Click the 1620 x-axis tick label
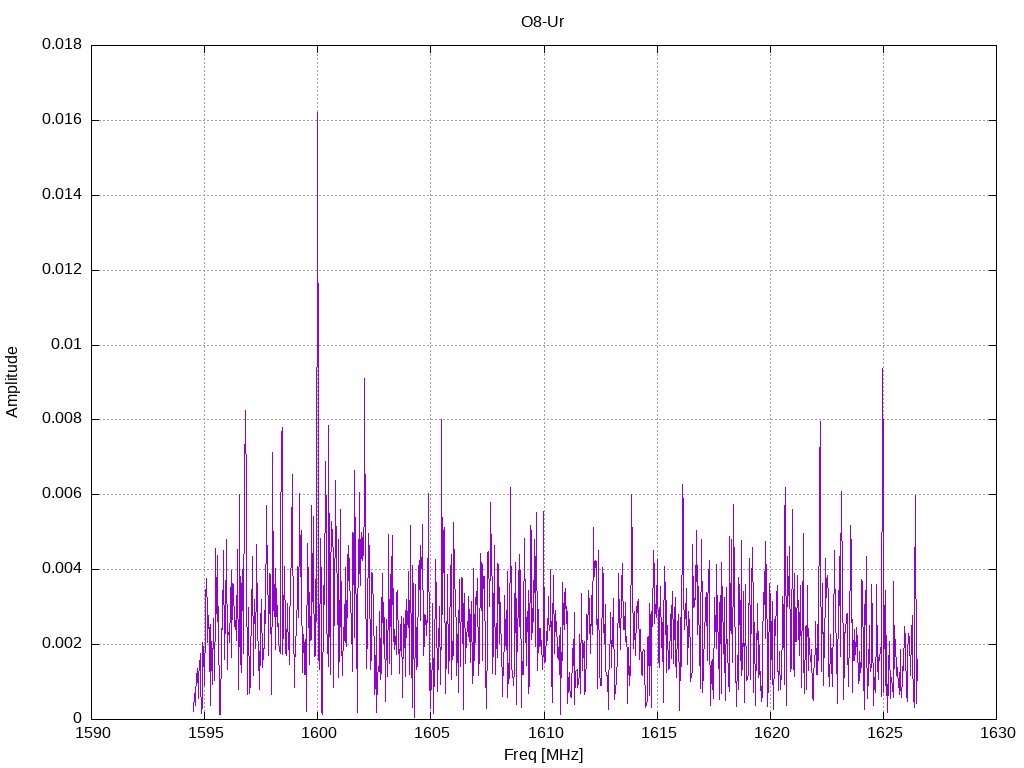The image size is (1024, 768). (771, 733)
